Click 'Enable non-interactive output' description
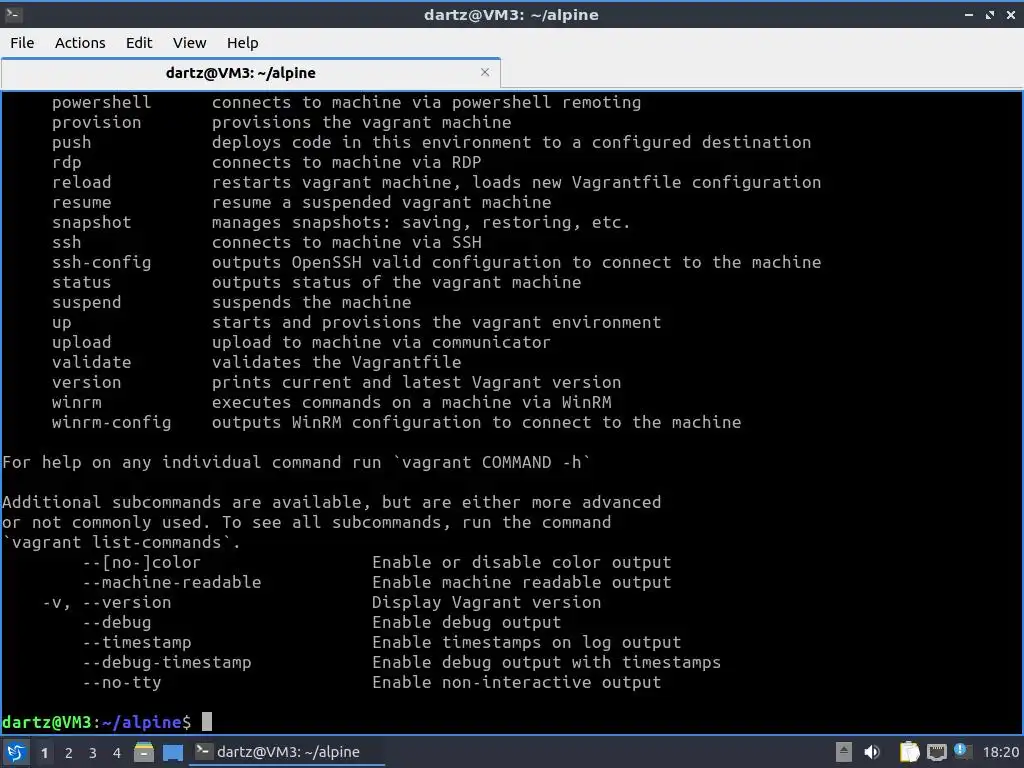1024x768 pixels. (516, 682)
